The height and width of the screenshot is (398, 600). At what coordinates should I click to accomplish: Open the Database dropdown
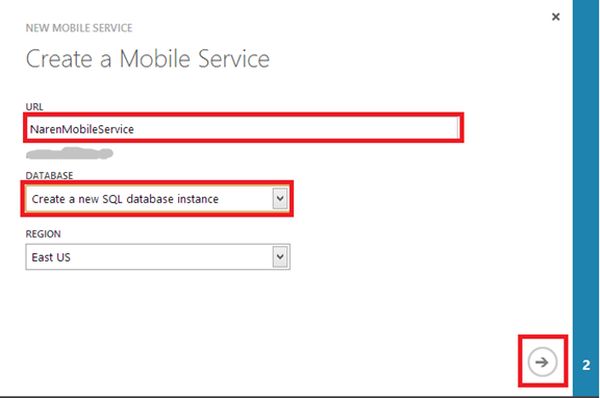158,199
